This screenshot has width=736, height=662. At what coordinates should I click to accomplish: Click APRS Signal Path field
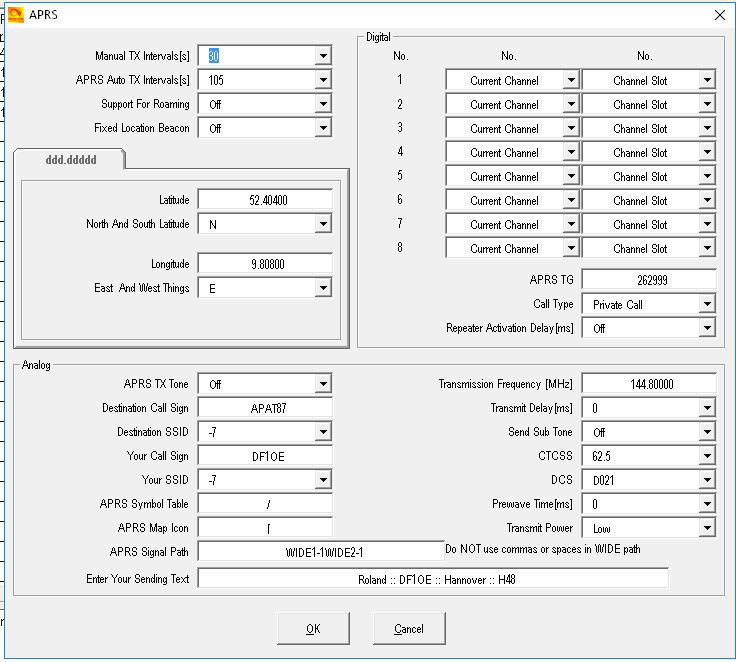pyautogui.click(x=321, y=552)
